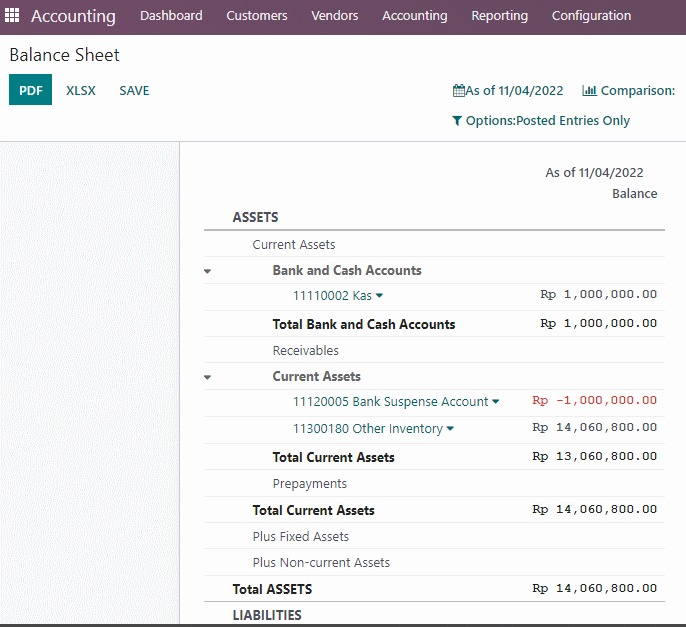
Task: Click the ASSETS section heading
Action: 255,217
